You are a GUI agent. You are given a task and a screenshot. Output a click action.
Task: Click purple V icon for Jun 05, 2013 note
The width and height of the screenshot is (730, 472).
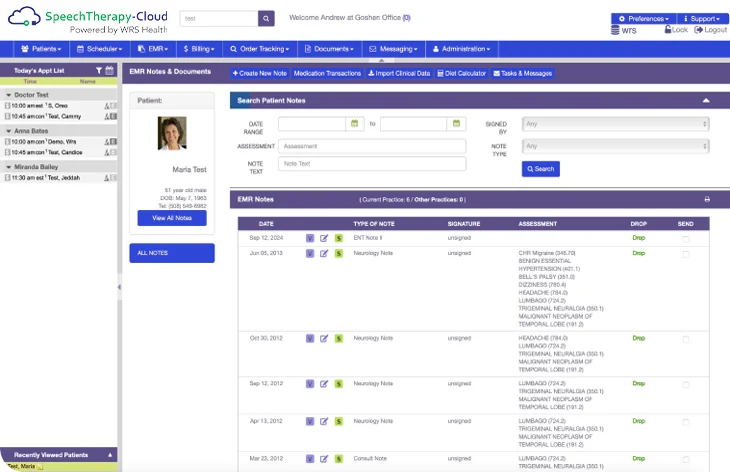(310, 253)
